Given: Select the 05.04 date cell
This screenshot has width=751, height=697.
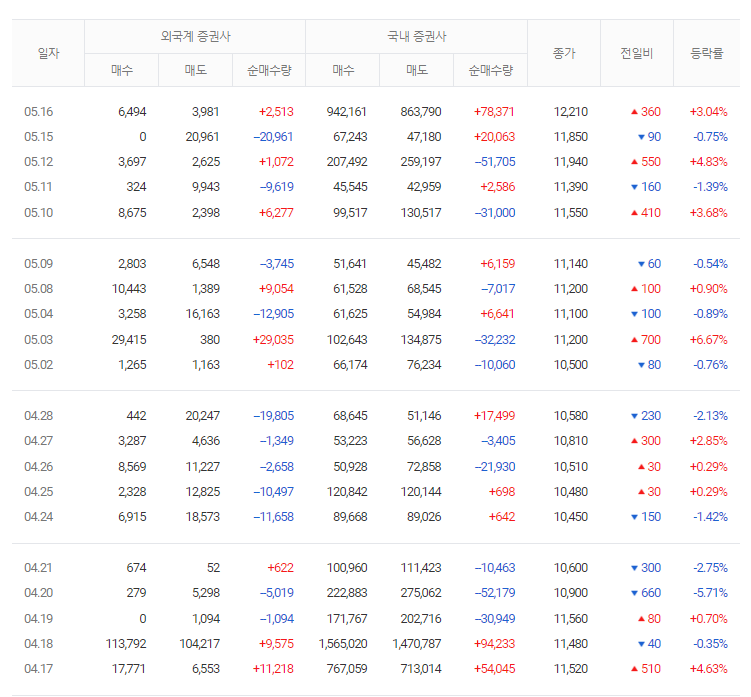Looking at the screenshot, I should click(39, 313).
